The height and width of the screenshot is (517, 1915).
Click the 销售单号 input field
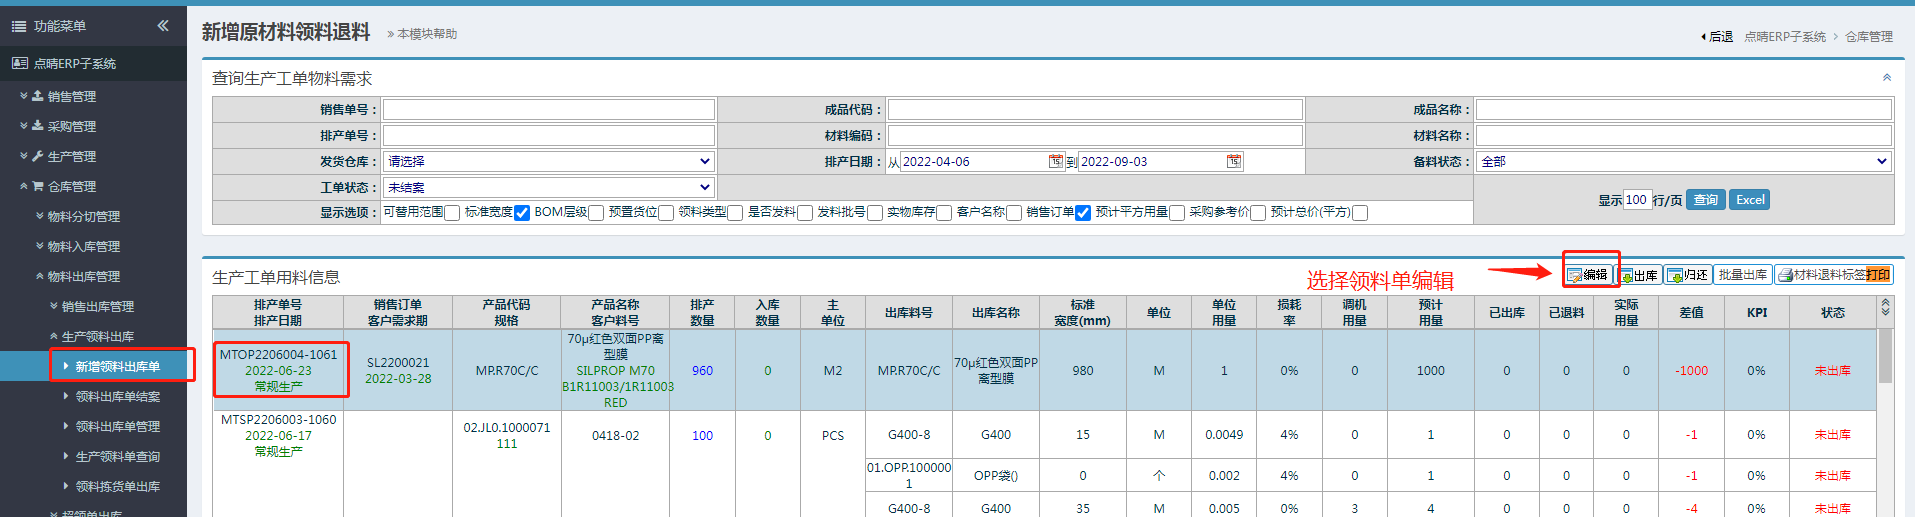(548, 110)
